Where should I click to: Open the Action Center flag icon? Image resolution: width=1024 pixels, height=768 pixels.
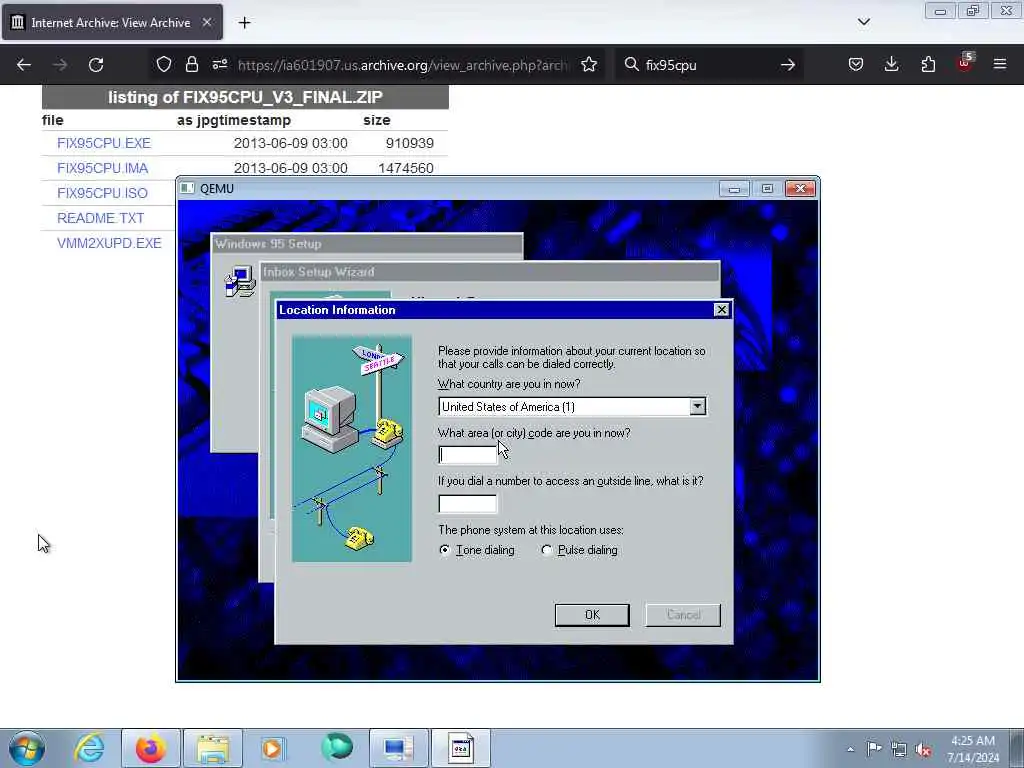(x=874, y=748)
